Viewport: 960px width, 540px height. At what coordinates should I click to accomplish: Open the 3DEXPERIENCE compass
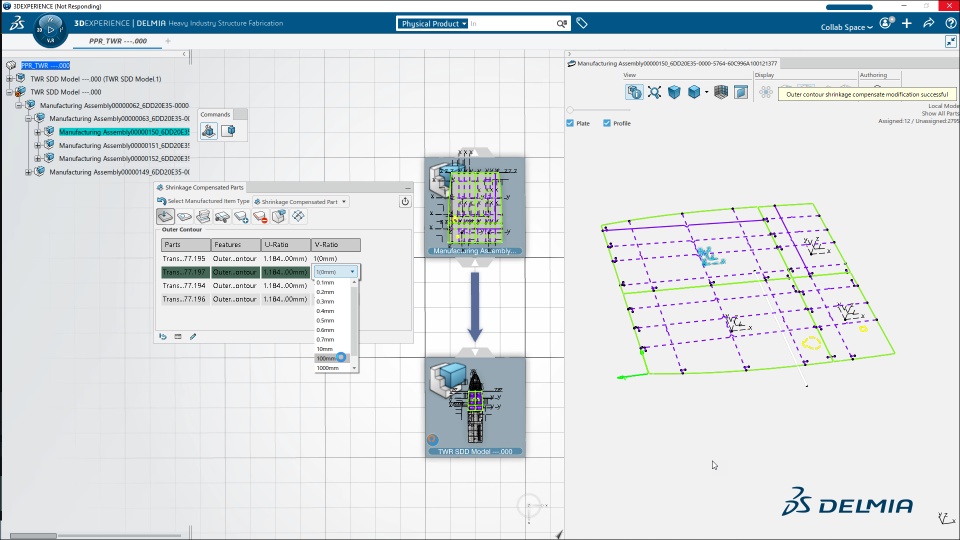point(50,29)
